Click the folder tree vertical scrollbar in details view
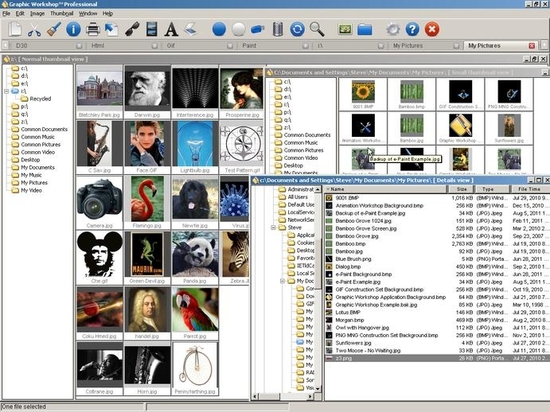This screenshot has height=412, width=550. click(x=318, y=290)
